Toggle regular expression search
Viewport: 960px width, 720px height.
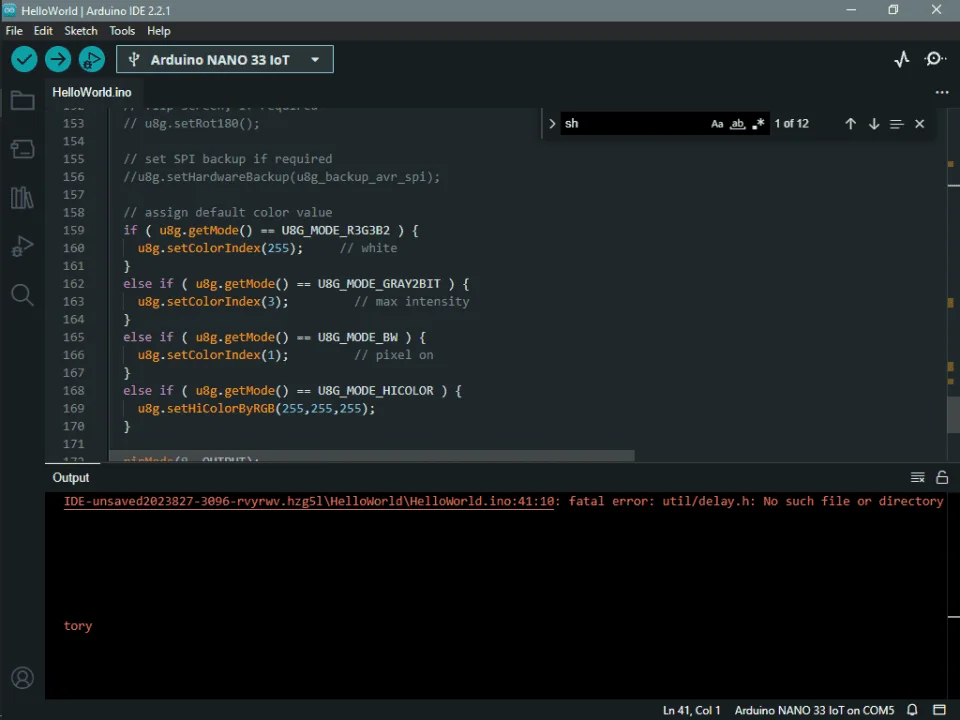point(759,124)
